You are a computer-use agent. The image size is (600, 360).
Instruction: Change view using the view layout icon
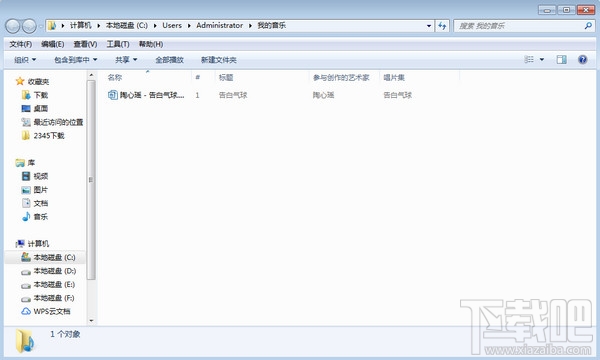529,59
